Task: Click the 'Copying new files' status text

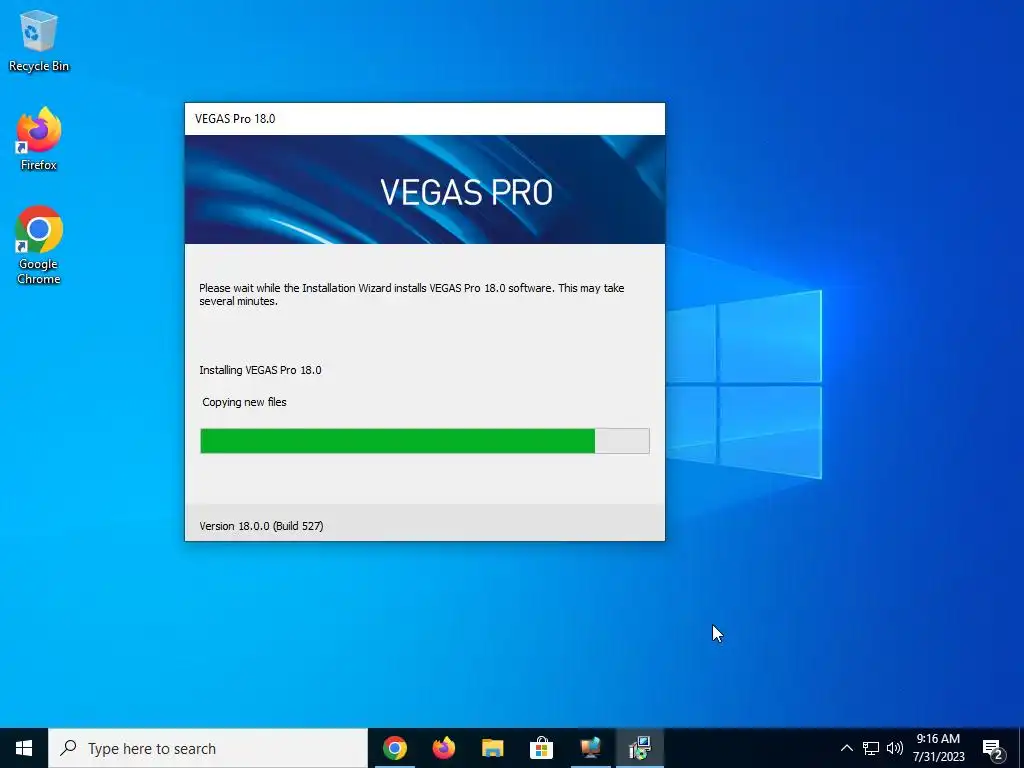Action: [x=244, y=402]
